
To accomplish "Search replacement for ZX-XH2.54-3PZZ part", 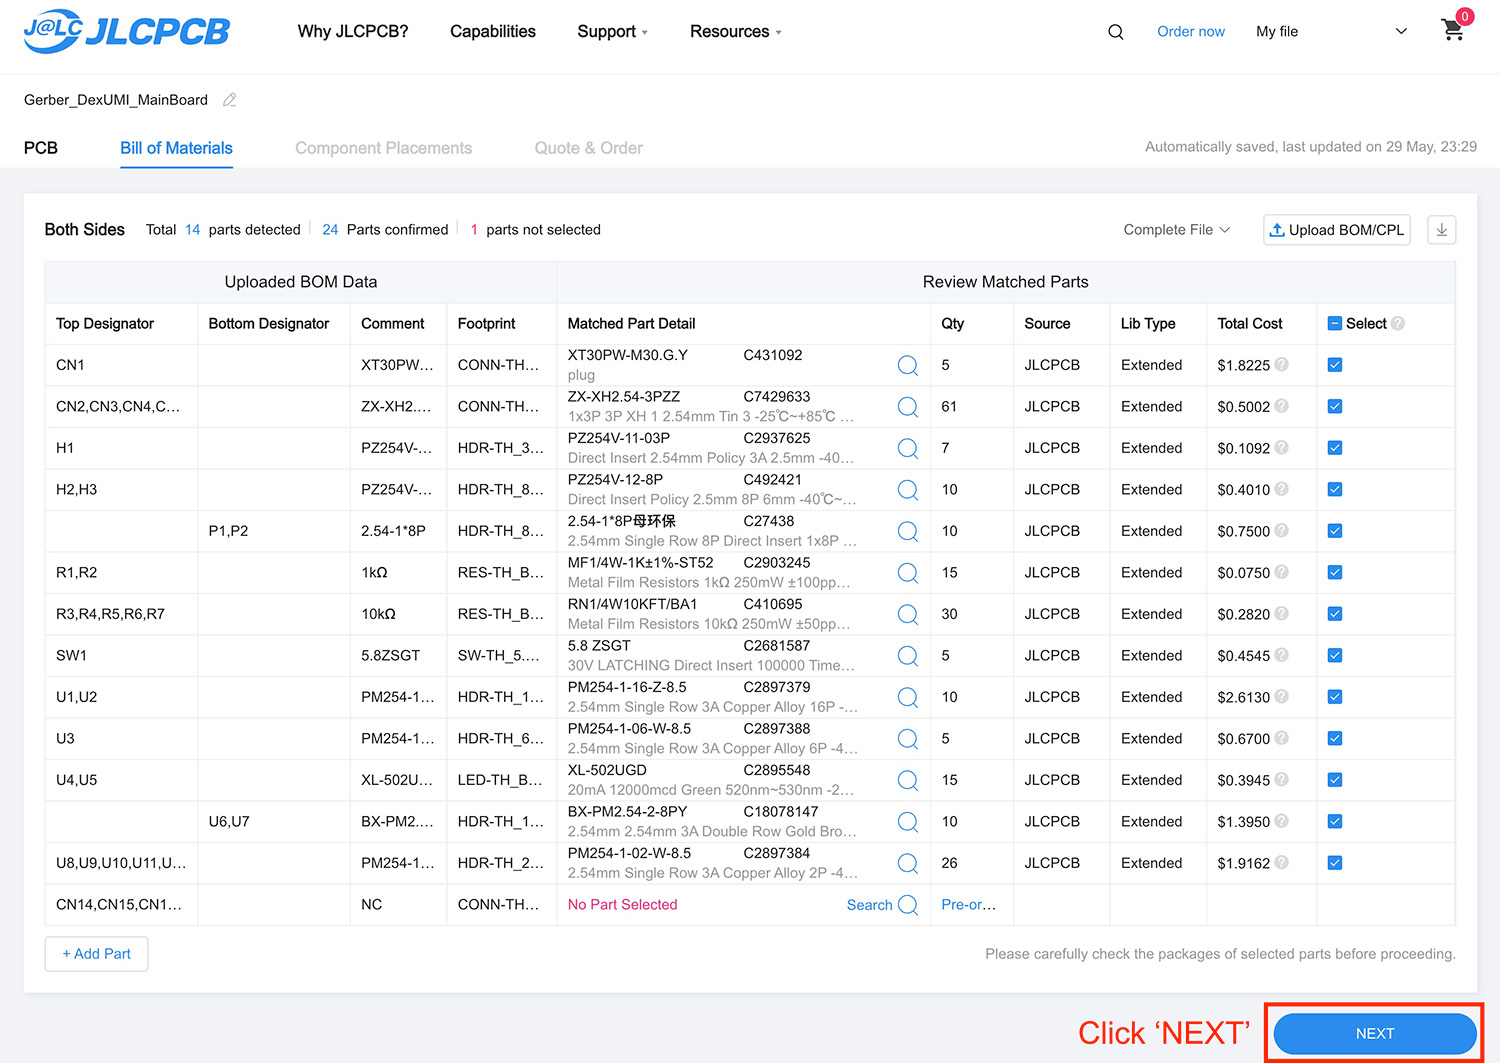I will (x=908, y=407).
